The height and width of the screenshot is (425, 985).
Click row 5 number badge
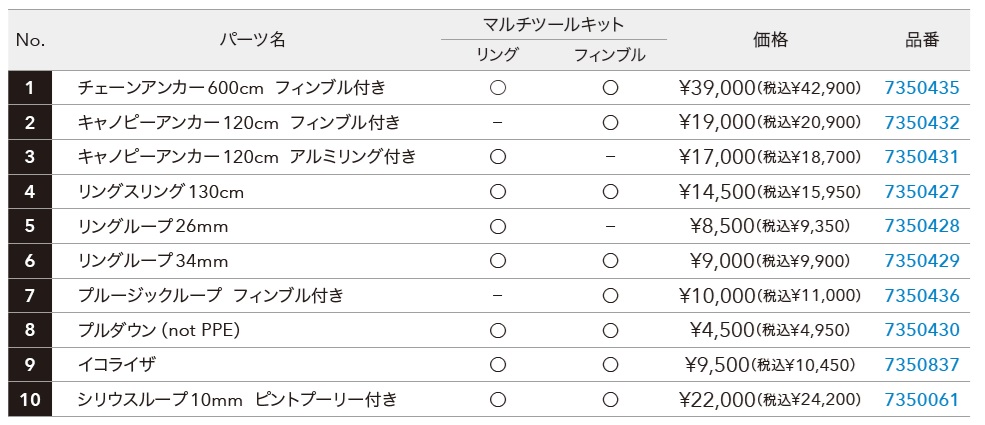click(x=30, y=226)
